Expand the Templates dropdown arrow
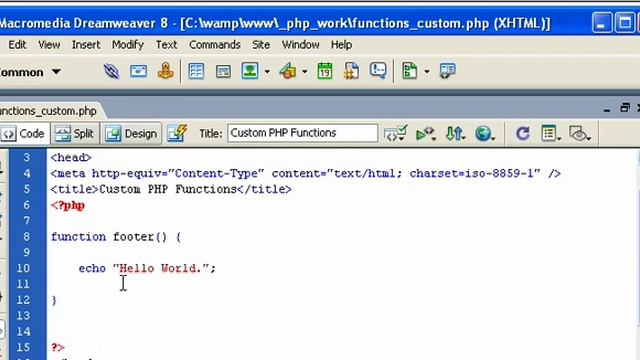640x360 pixels. (x=427, y=72)
